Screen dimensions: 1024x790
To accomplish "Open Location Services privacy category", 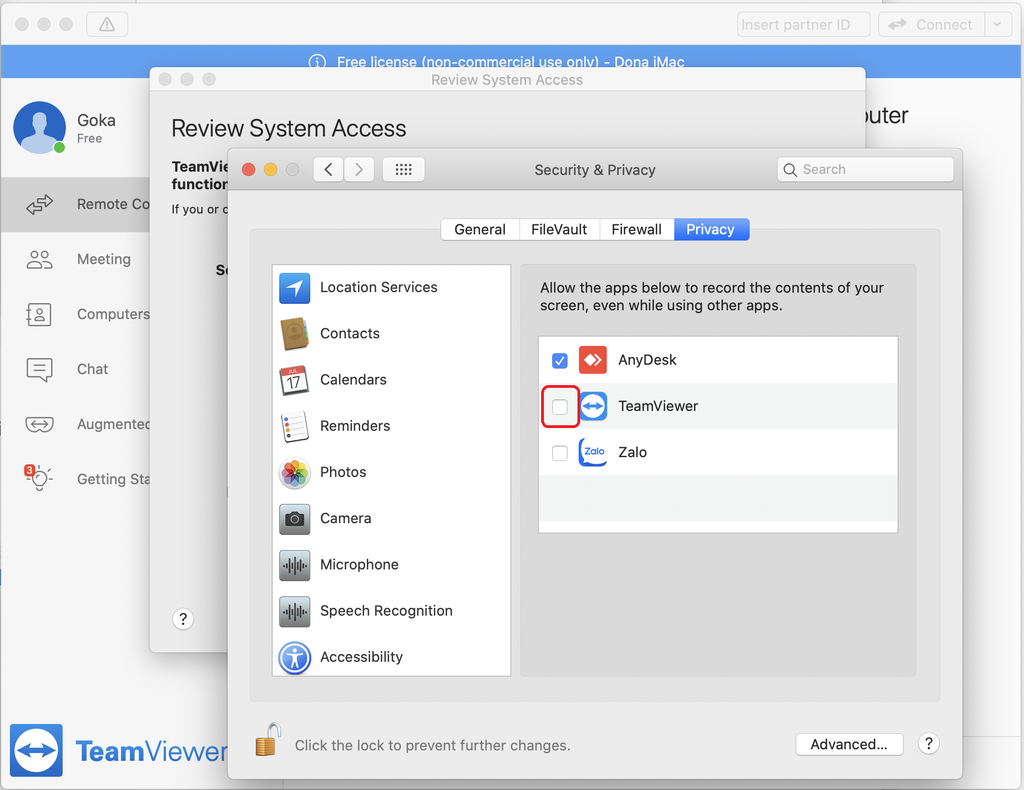I will [x=391, y=287].
